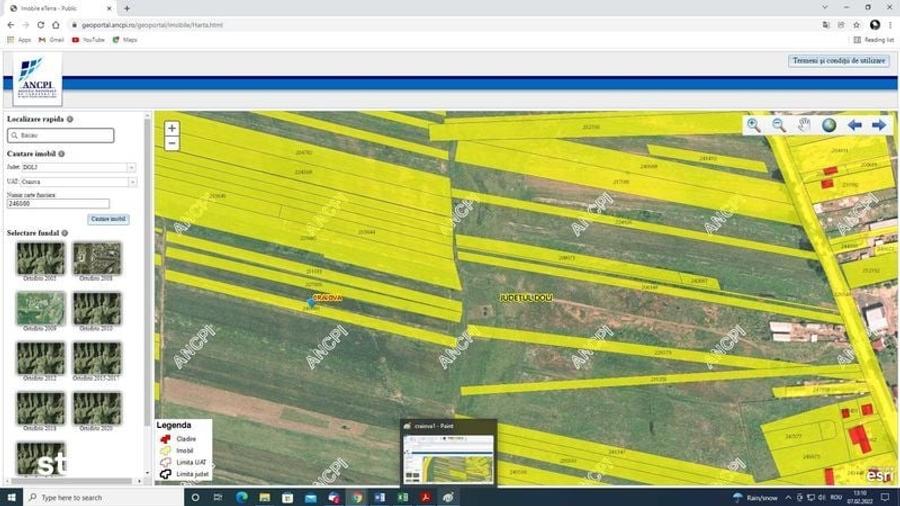Open Chrome three-dot menu
Screen dimensions: 900x506
tap(890, 25)
